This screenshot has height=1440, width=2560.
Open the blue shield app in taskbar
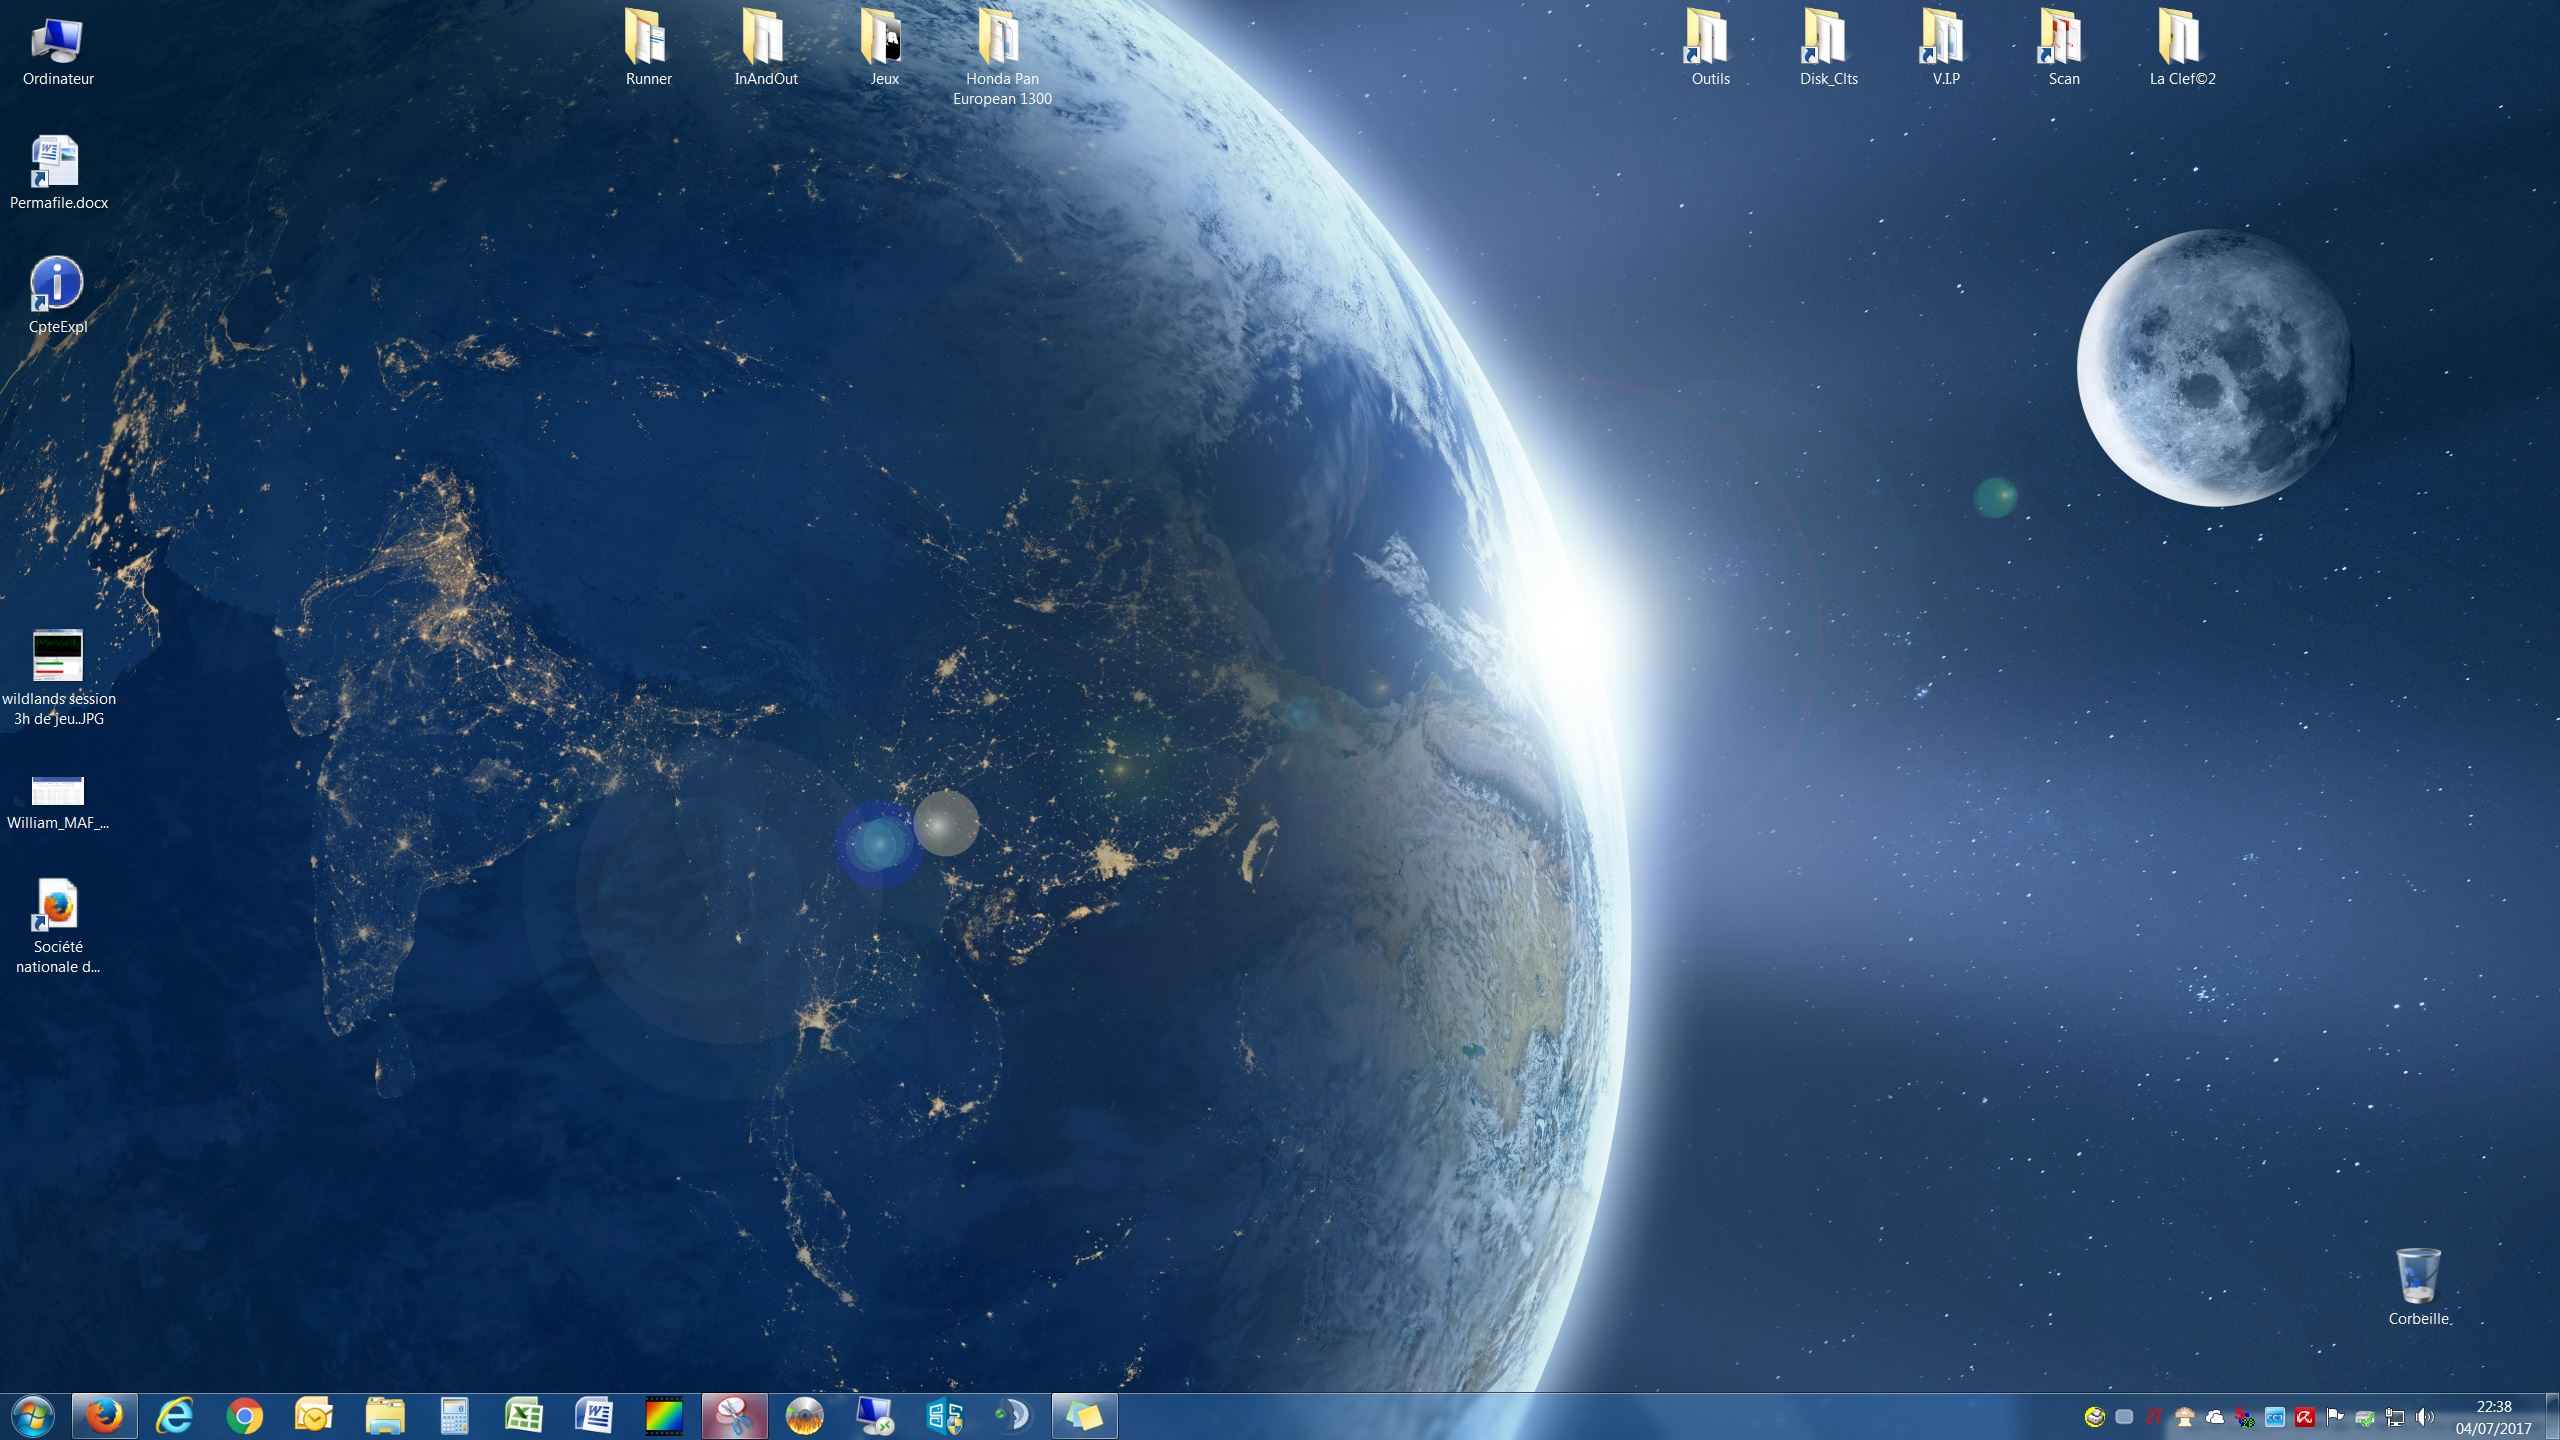[x=945, y=1416]
